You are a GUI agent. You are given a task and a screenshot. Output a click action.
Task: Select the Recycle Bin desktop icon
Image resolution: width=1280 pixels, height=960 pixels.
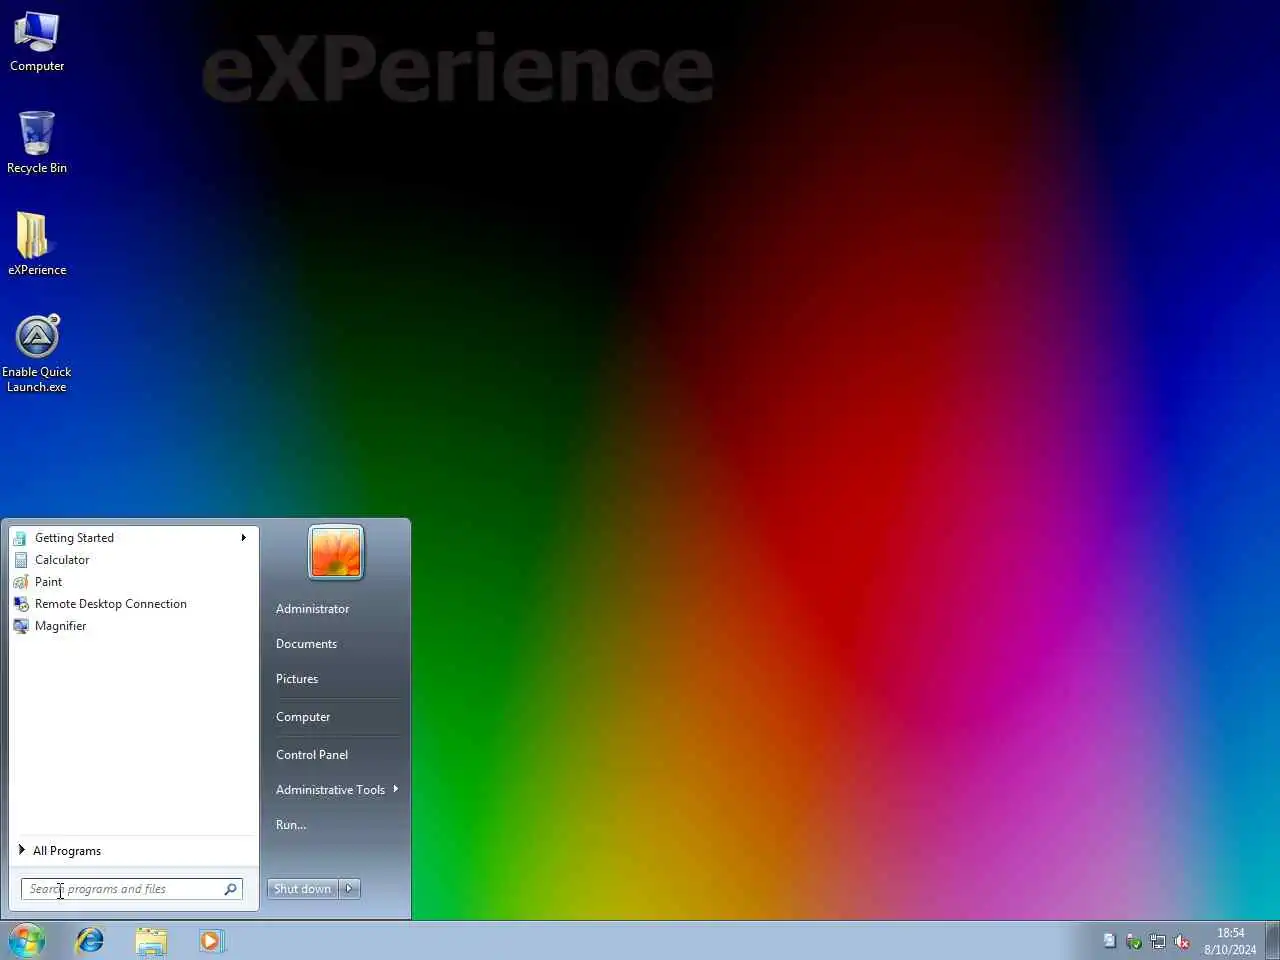point(37,142)
